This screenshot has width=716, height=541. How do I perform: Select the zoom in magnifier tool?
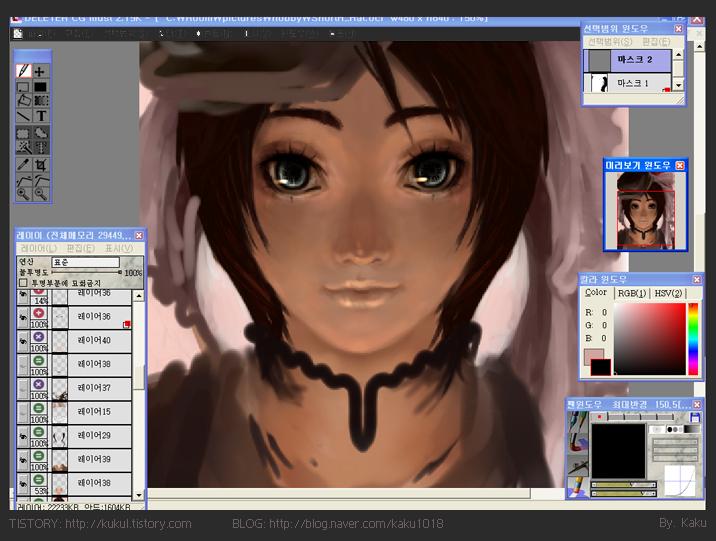[23, 194]
